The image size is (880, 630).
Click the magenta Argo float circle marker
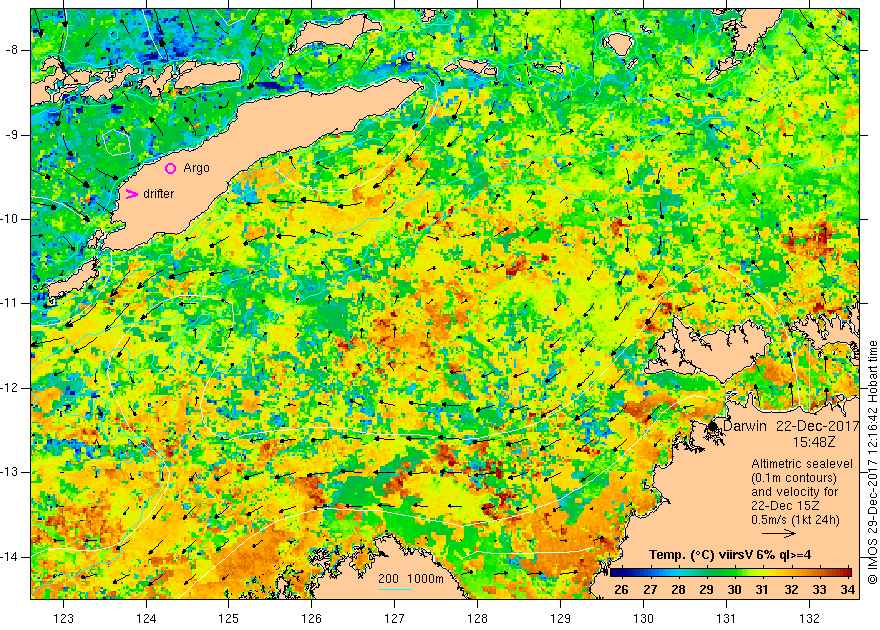[x=171, y=168]
